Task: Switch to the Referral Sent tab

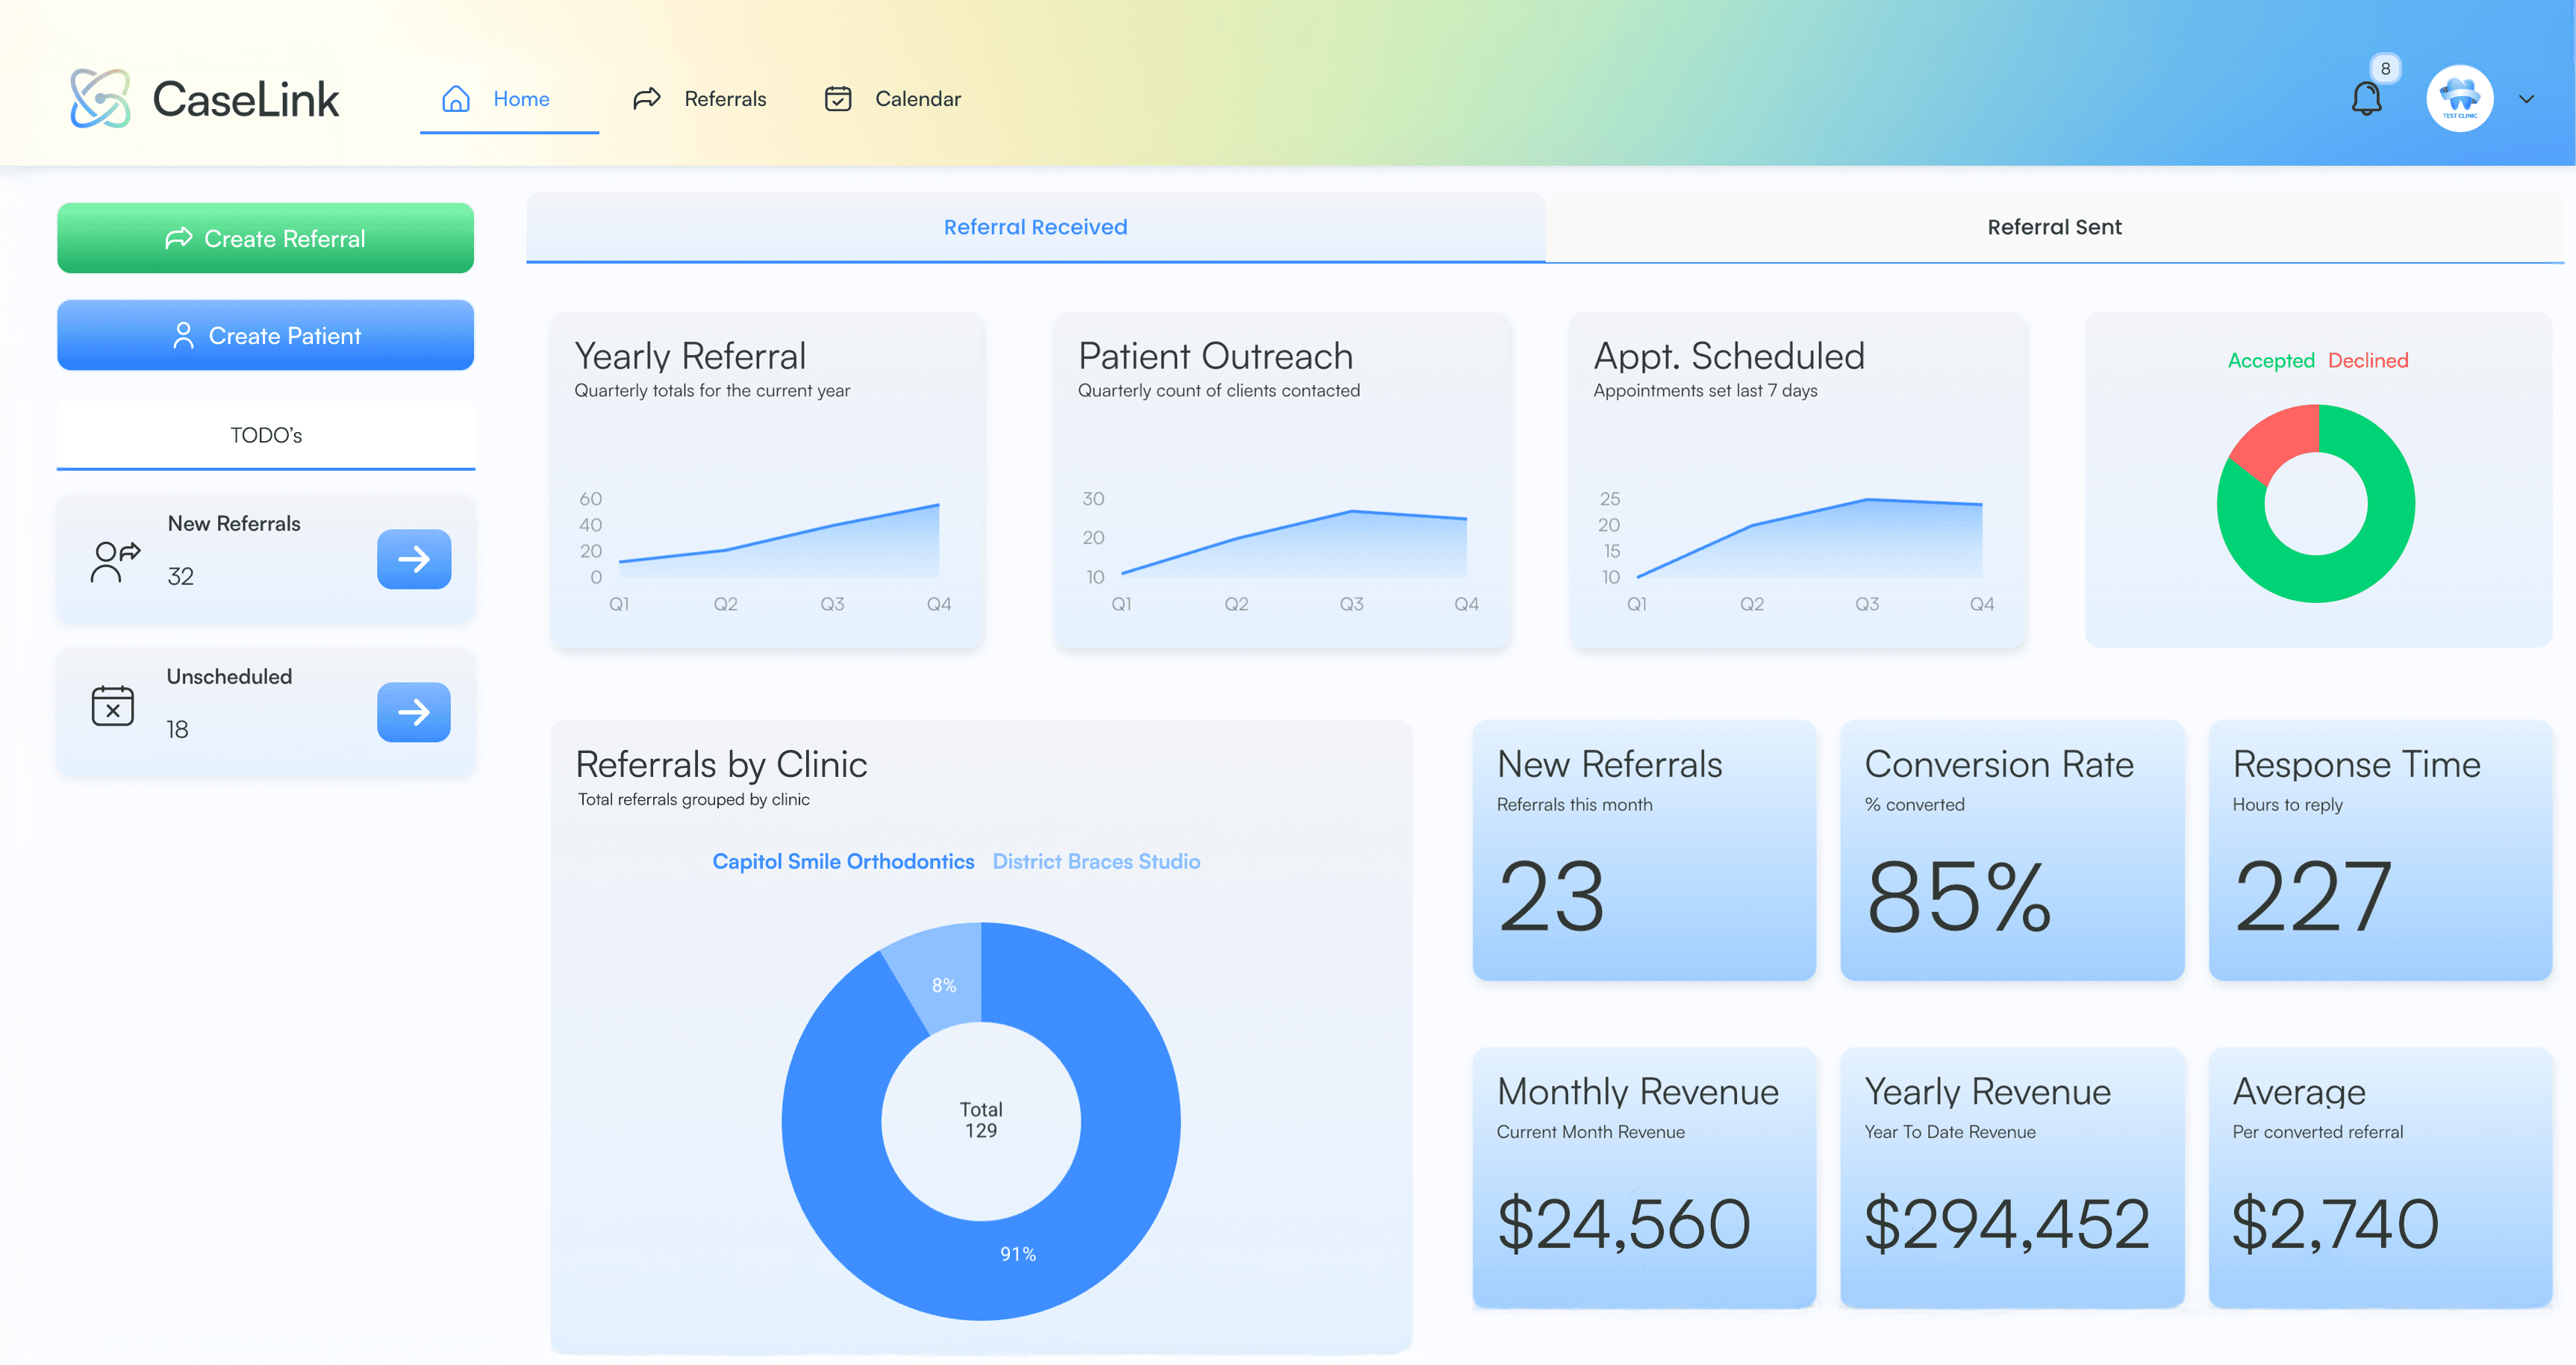Action: coord(2054,226)
